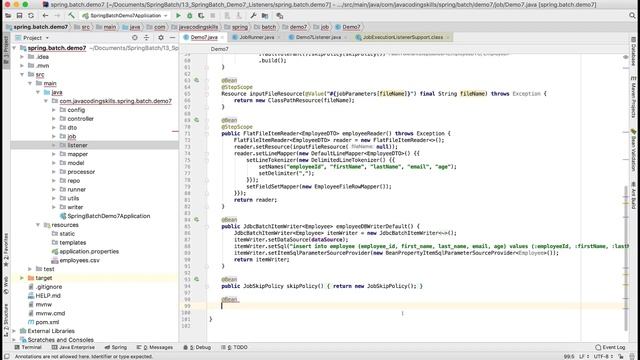Open the Terminal tool window
The image size is (640, 360).
click(28, 347)
